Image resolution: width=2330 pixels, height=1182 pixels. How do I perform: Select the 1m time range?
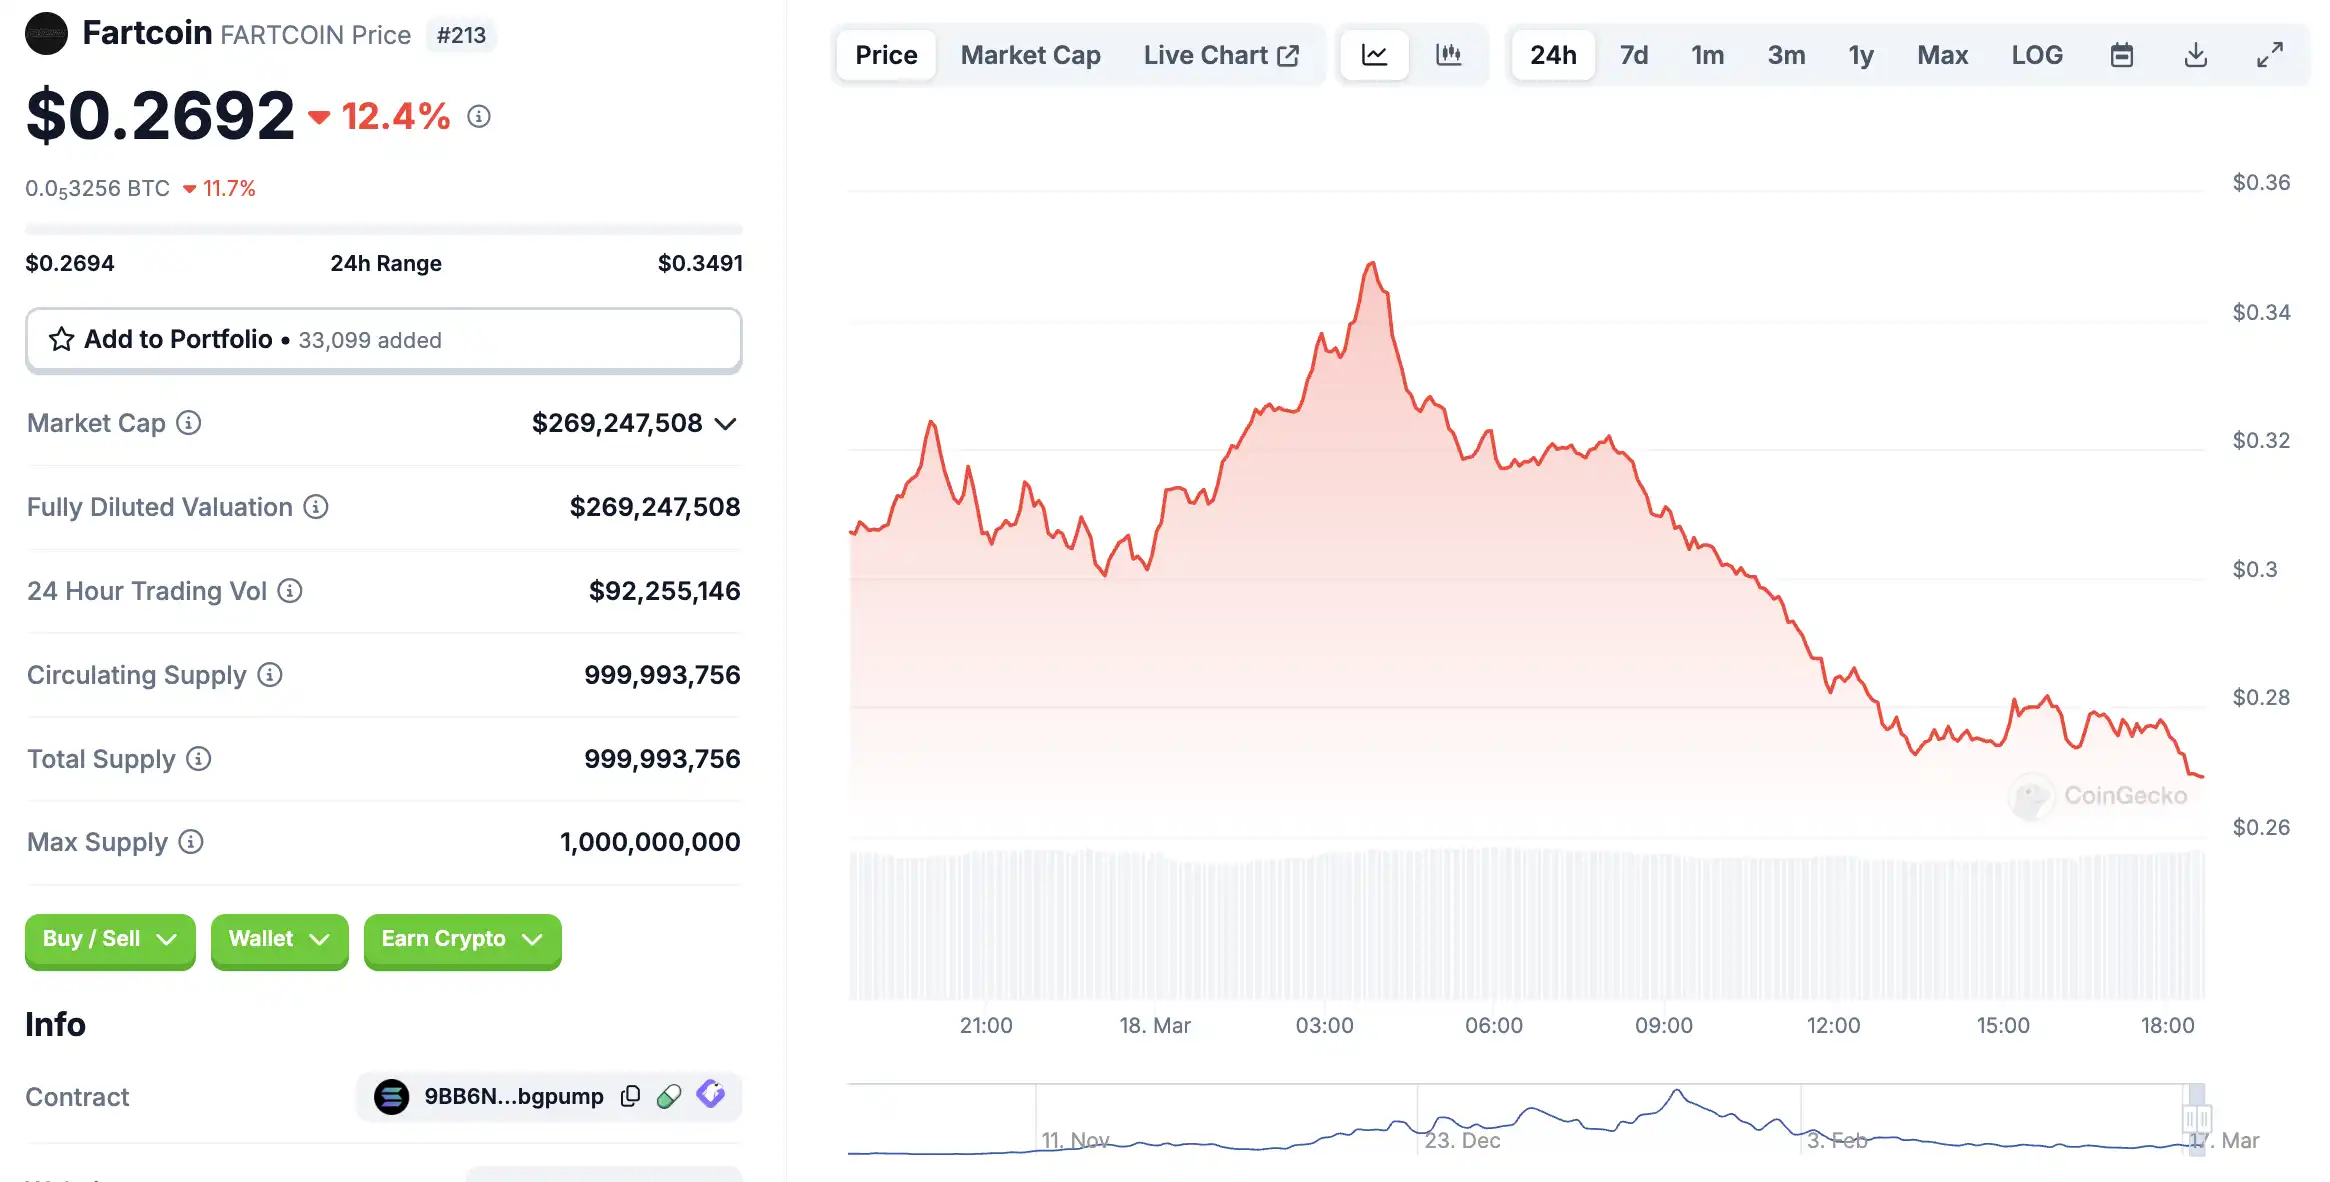1708,55
